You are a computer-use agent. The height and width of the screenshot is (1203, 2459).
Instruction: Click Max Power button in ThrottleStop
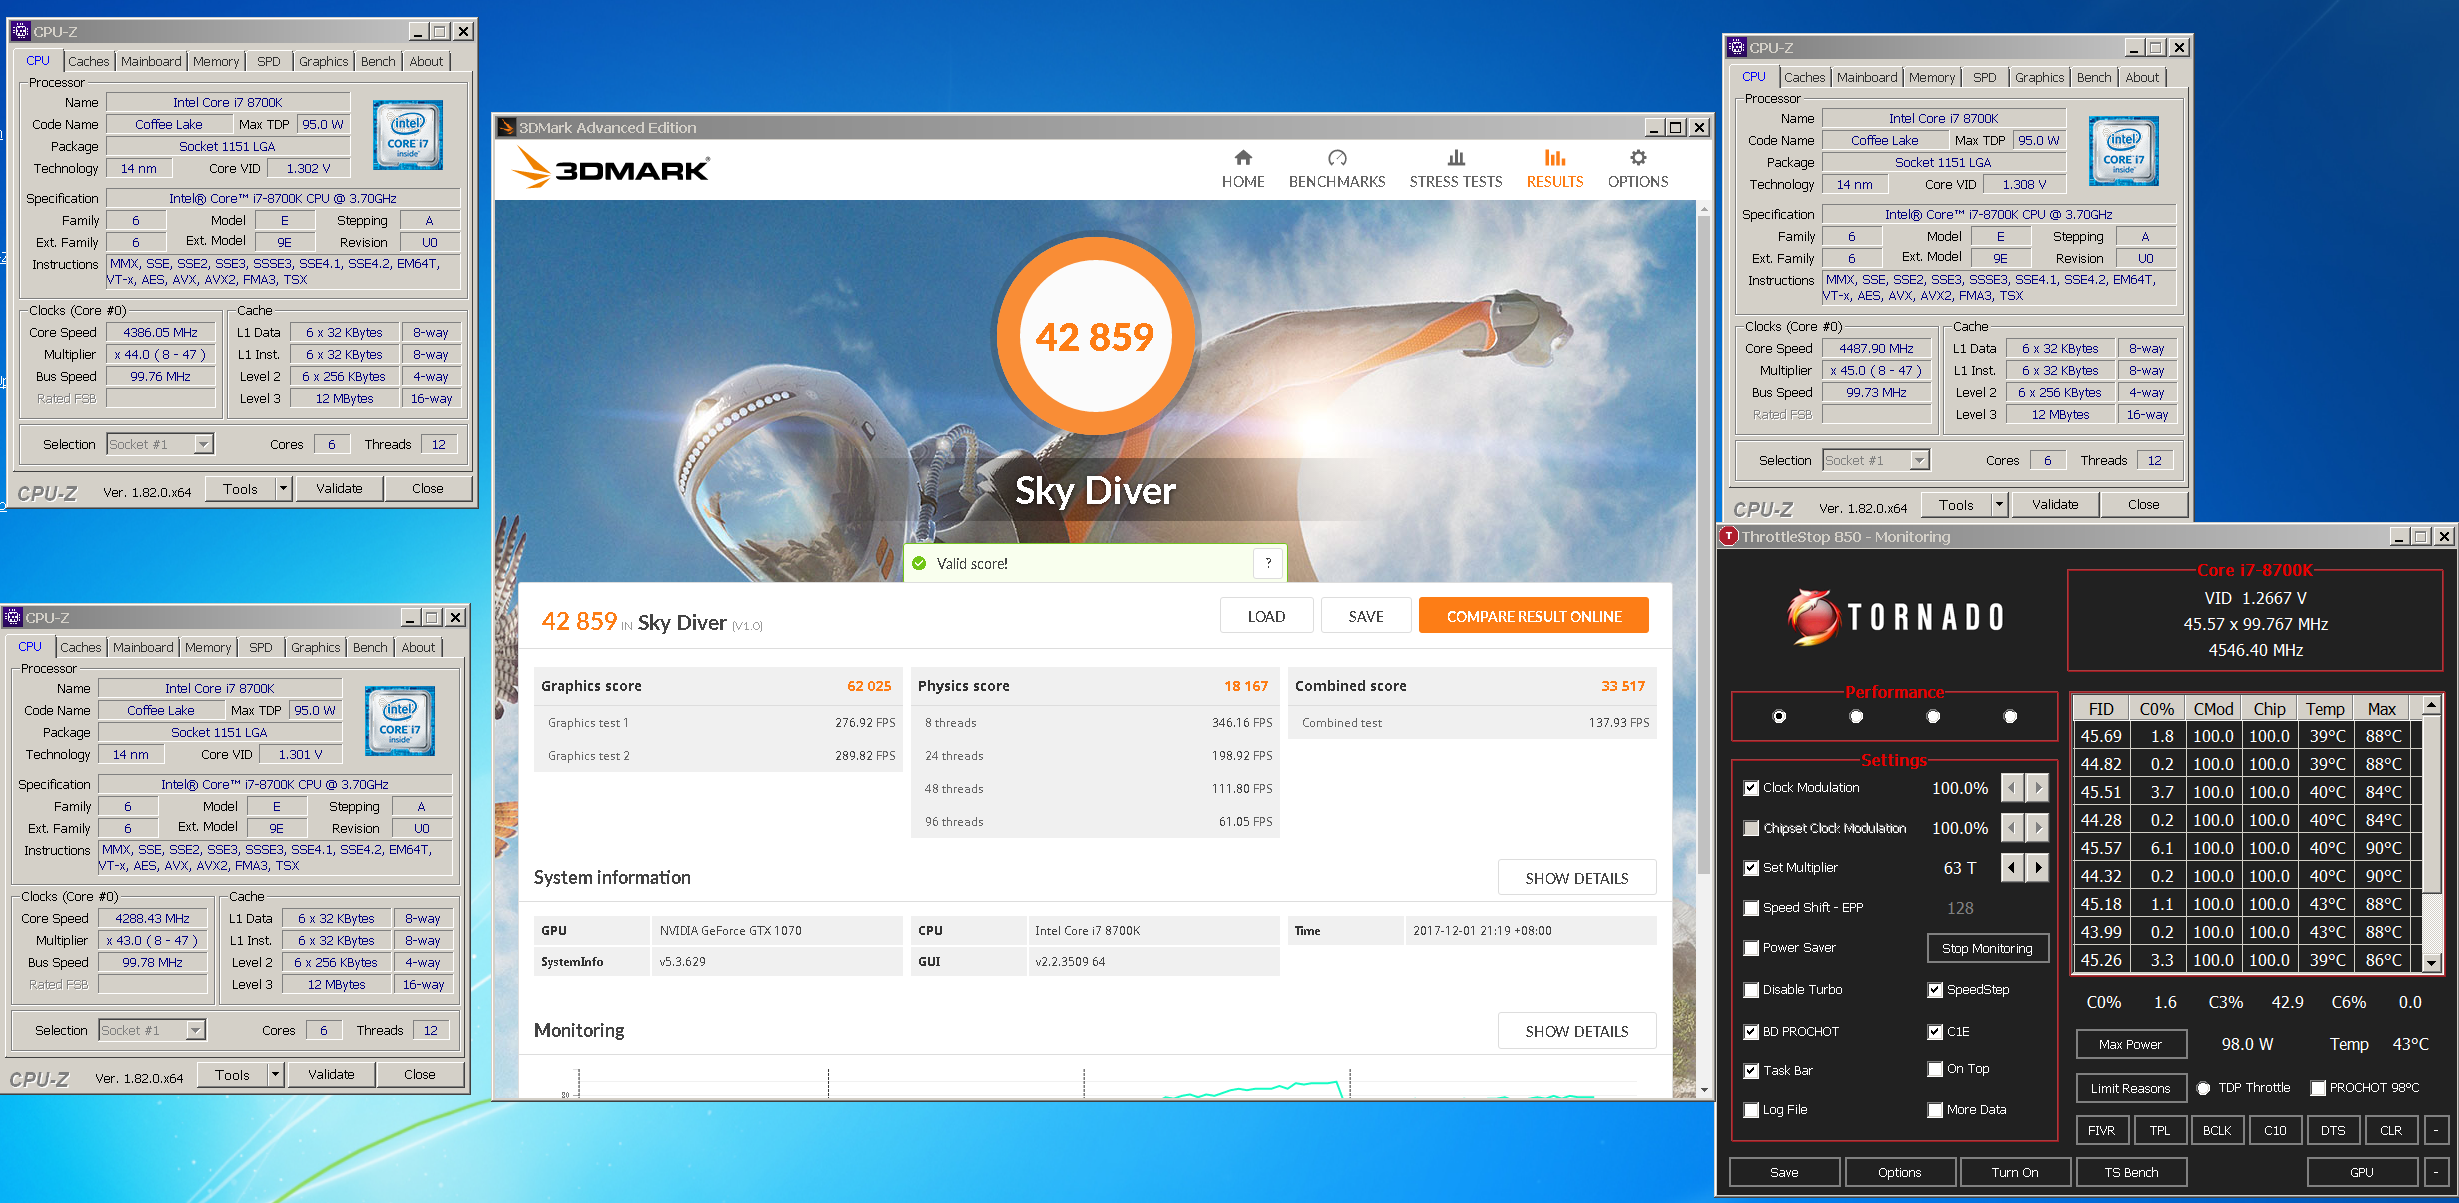tap(2130, 1044)
